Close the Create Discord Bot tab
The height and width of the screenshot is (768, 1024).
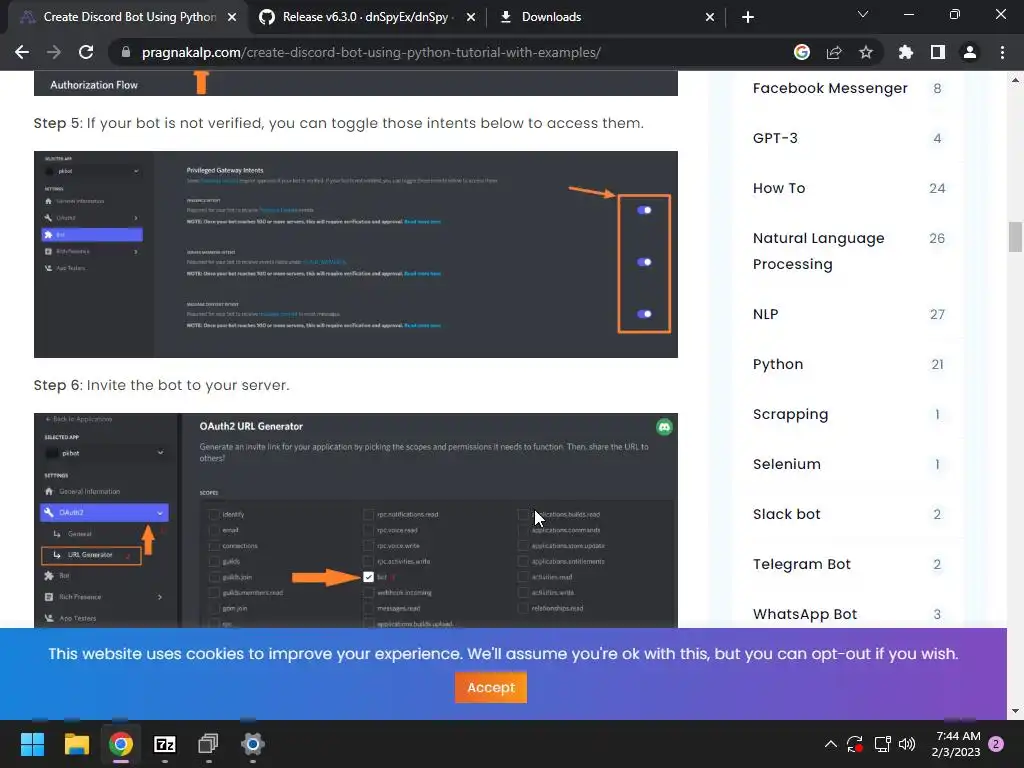point(232,17)
